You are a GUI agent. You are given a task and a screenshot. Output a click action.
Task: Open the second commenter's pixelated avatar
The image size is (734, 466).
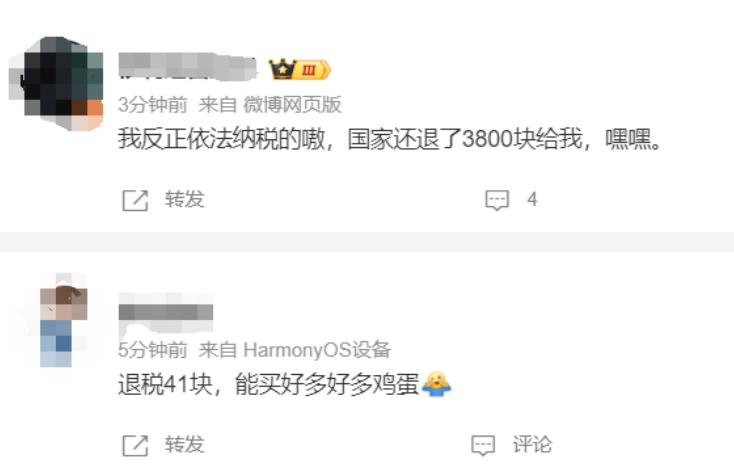tap(63, 320)
